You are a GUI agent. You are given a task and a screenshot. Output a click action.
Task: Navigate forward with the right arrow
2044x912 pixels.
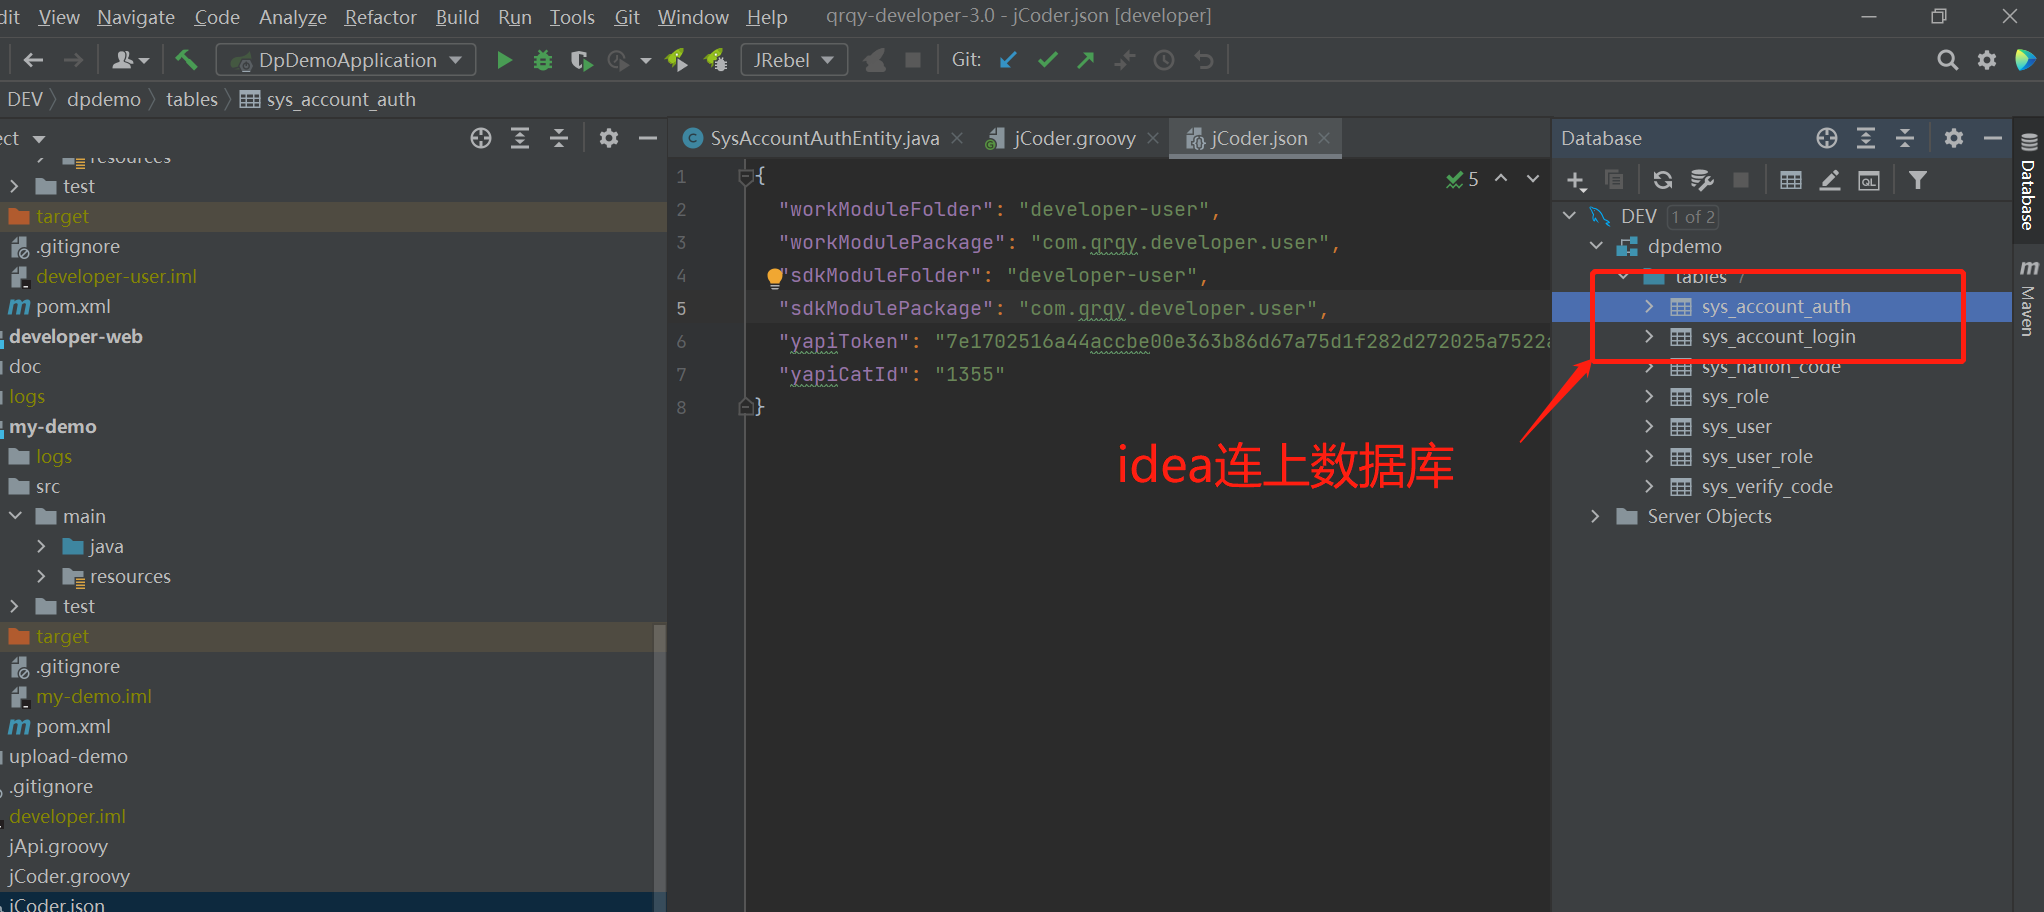73,60
